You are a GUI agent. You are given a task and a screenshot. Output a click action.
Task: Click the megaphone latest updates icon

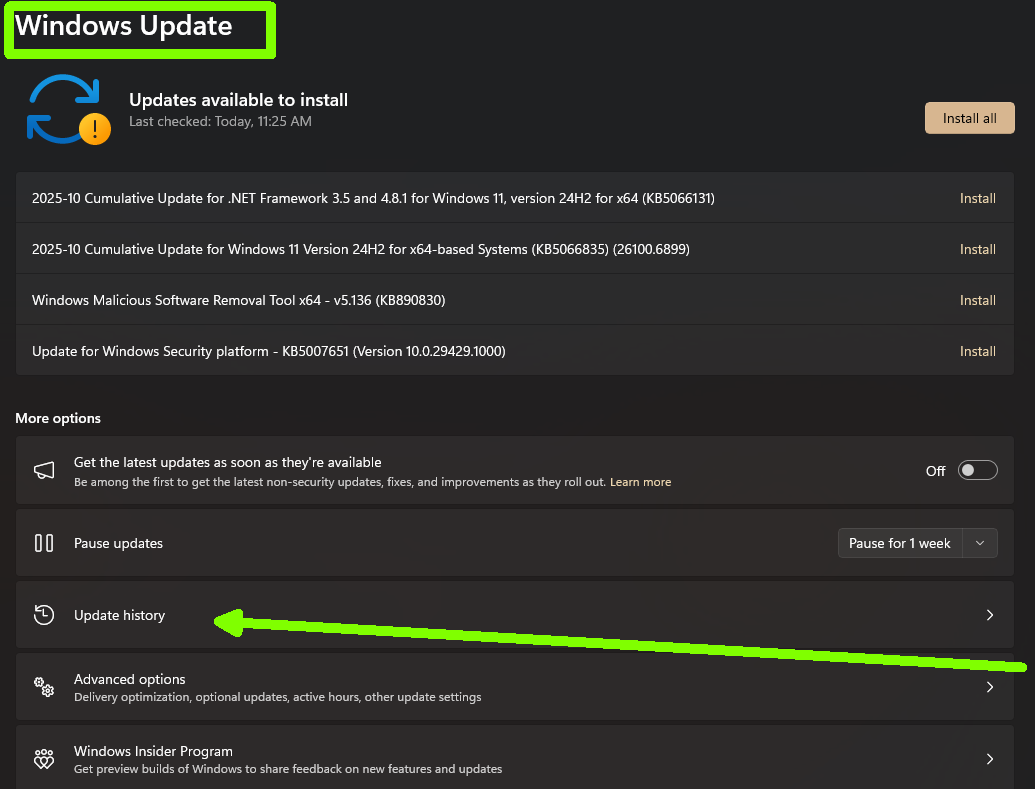(x=44, y=470)
